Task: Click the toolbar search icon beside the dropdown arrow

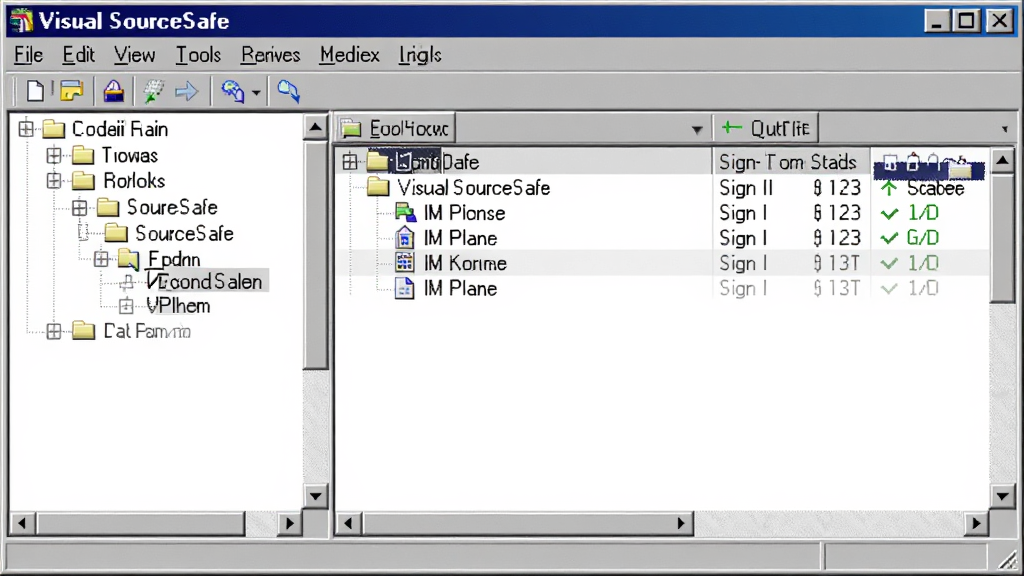Action: [x=232, y=91]
